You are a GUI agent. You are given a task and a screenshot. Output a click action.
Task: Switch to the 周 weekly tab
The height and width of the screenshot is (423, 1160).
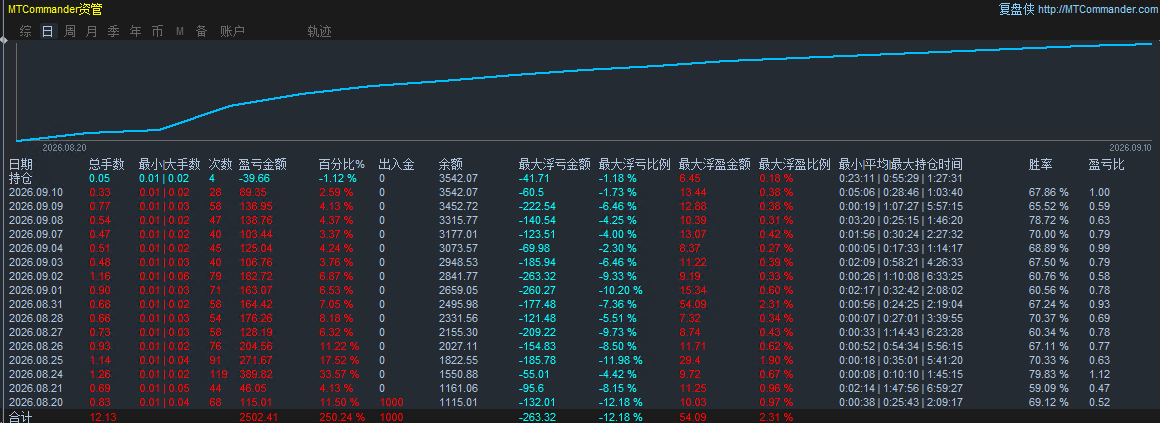pyautogui.click(x=70, y=31)
